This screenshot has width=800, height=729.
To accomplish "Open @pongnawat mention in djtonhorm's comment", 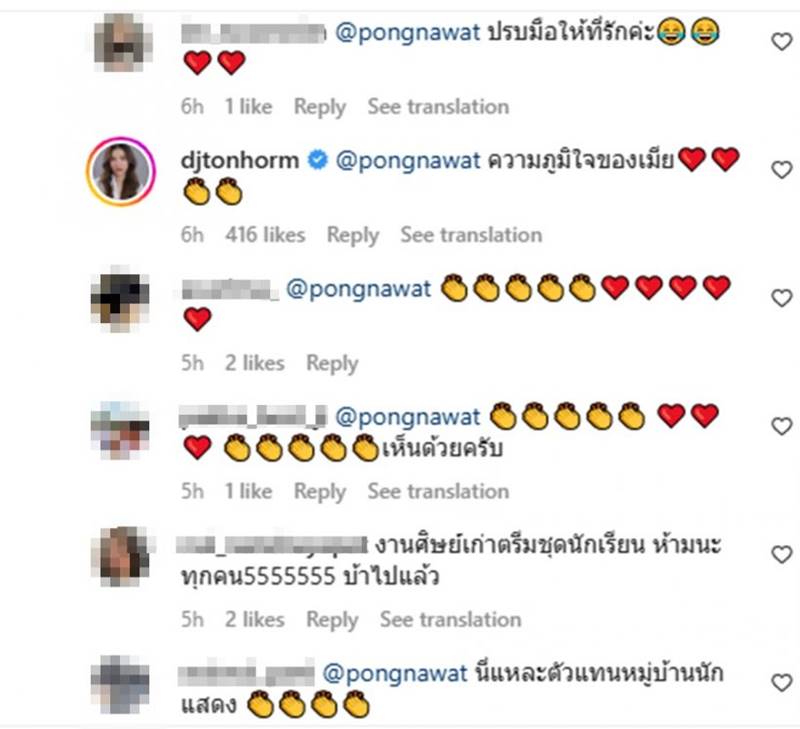I will point(408,161).
